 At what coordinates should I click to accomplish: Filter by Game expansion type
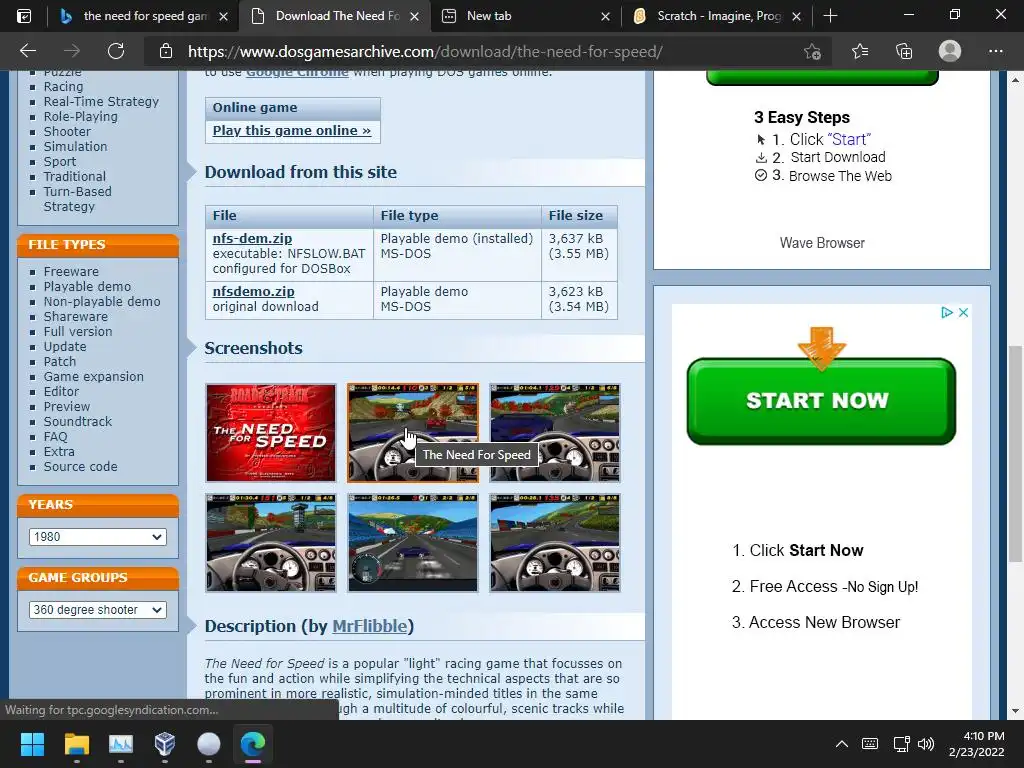93,377
